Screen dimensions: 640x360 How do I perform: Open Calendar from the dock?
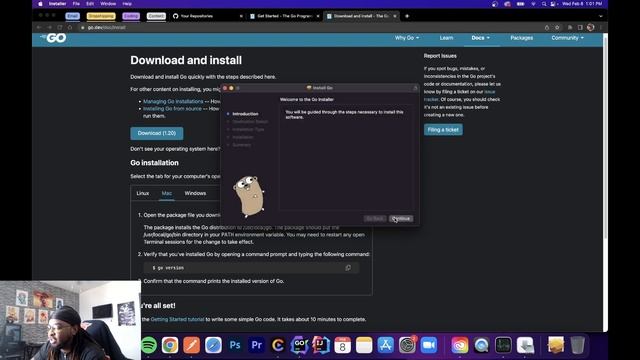342,345
